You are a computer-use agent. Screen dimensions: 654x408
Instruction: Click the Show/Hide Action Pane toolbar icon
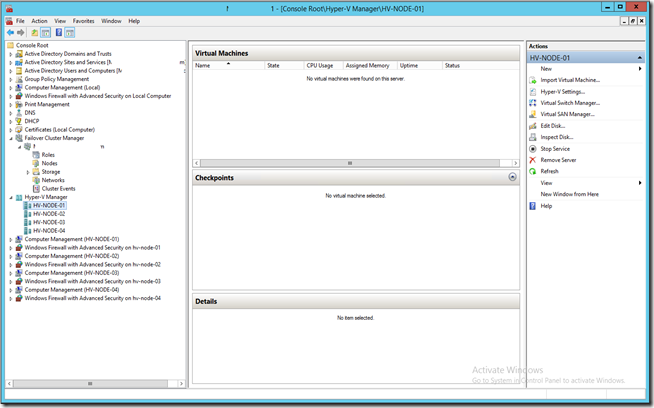tap(70, 33)
